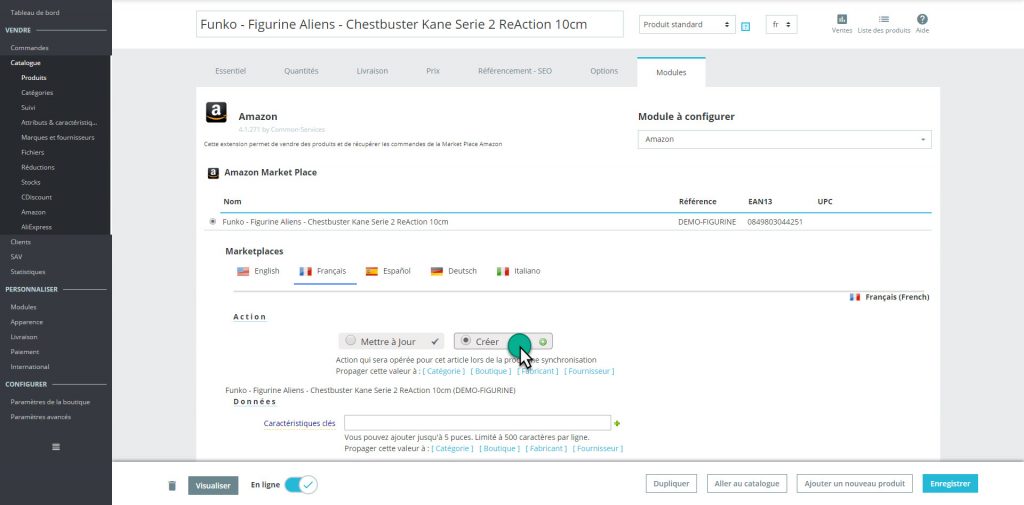This screenshot has width=1024, height=505.
Task: Click the German flag icon
Action: [x=437, y=271]
